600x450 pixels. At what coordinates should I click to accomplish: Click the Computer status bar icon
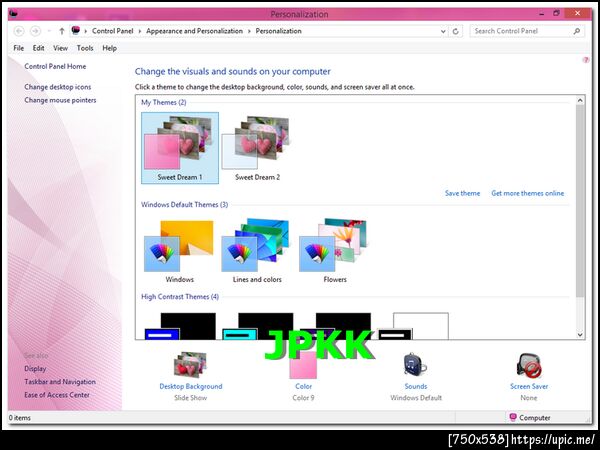point(513,417)
